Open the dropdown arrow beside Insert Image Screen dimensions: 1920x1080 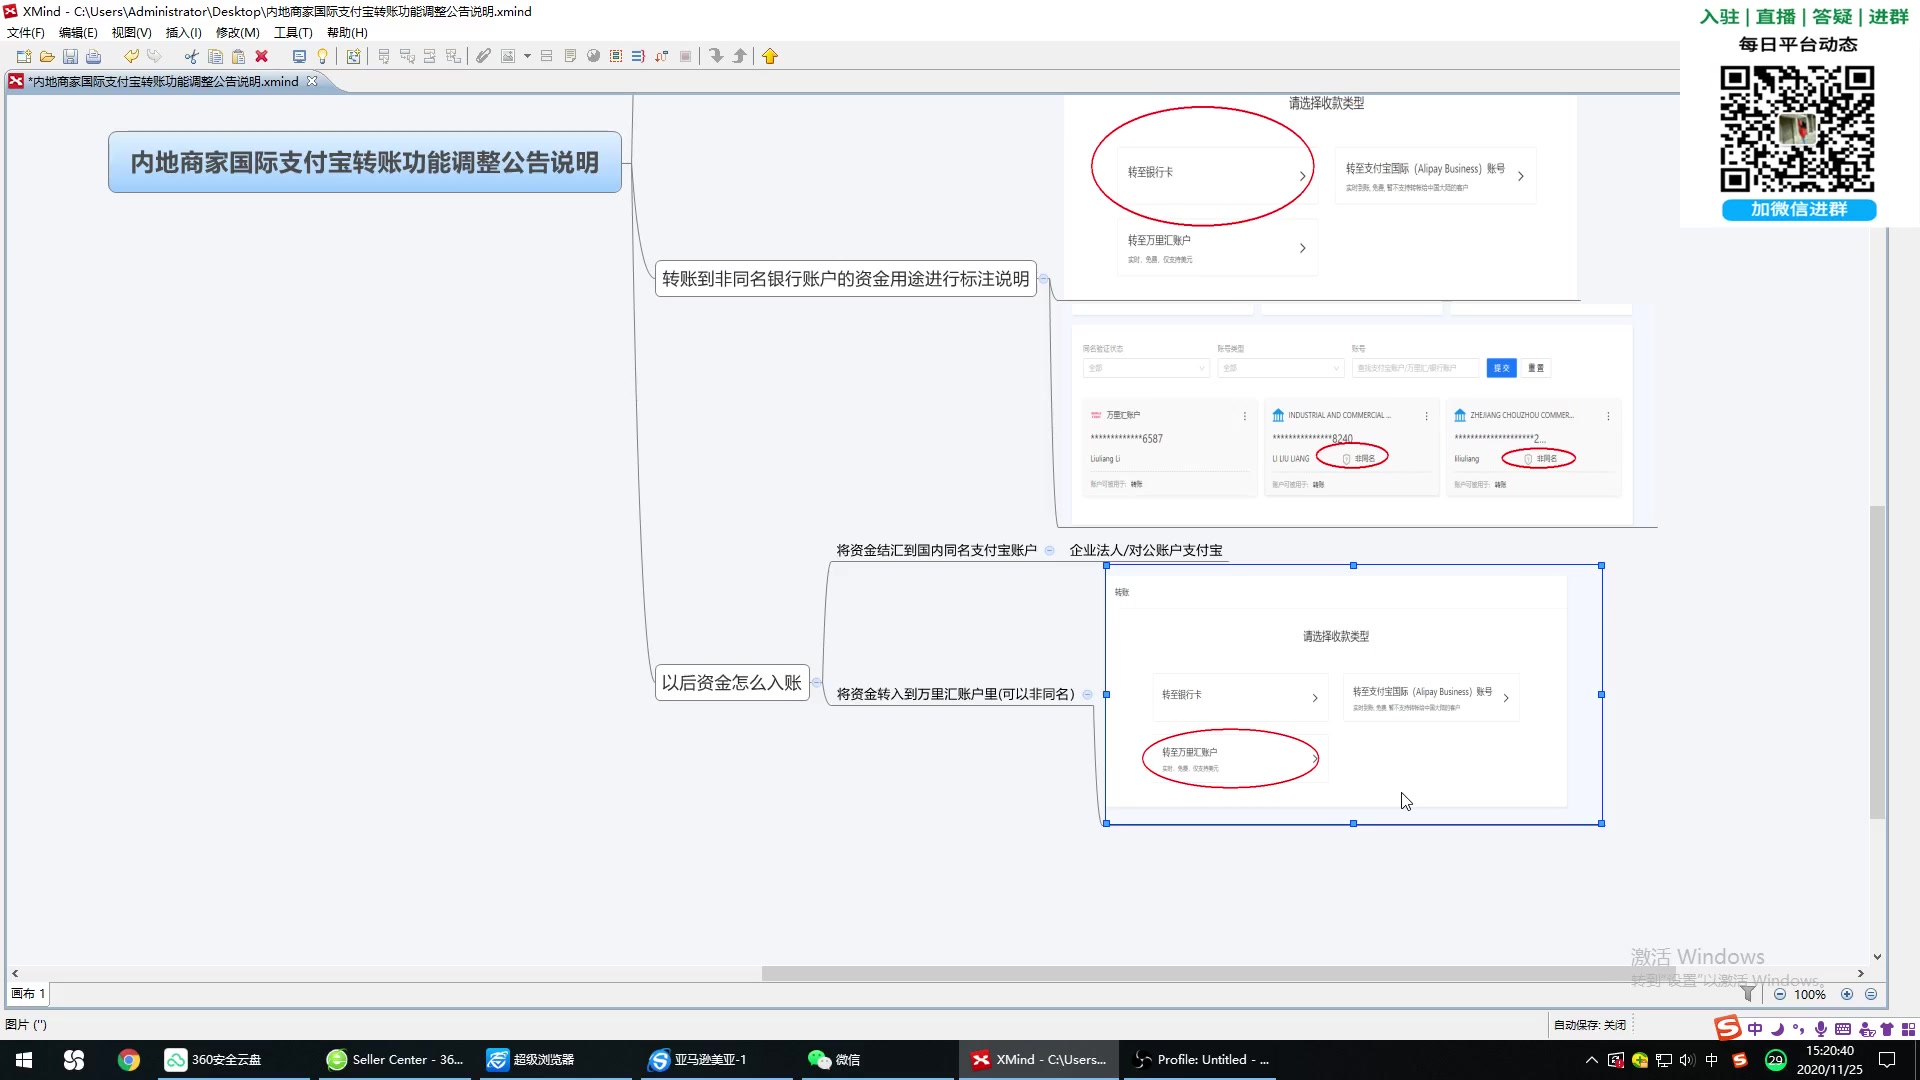tap(527, 56)
